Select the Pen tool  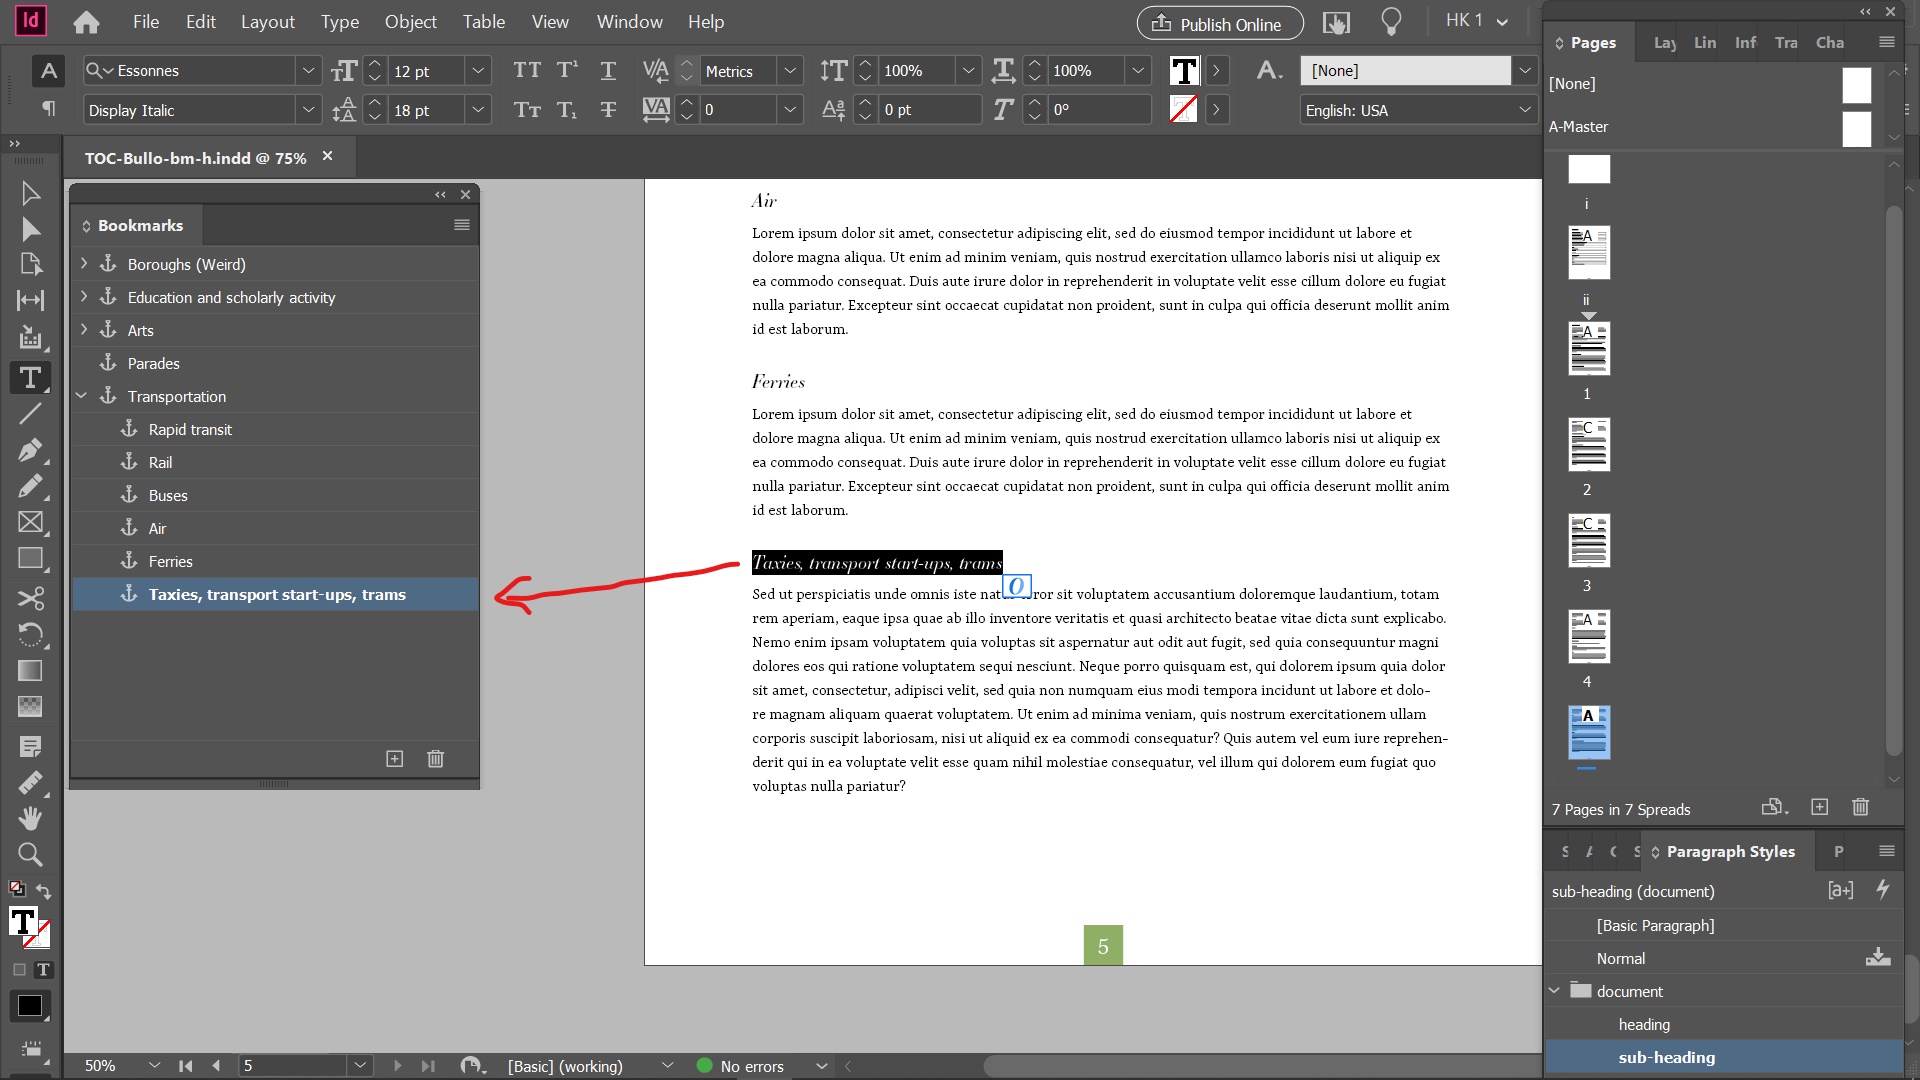[x=30, y=450]
